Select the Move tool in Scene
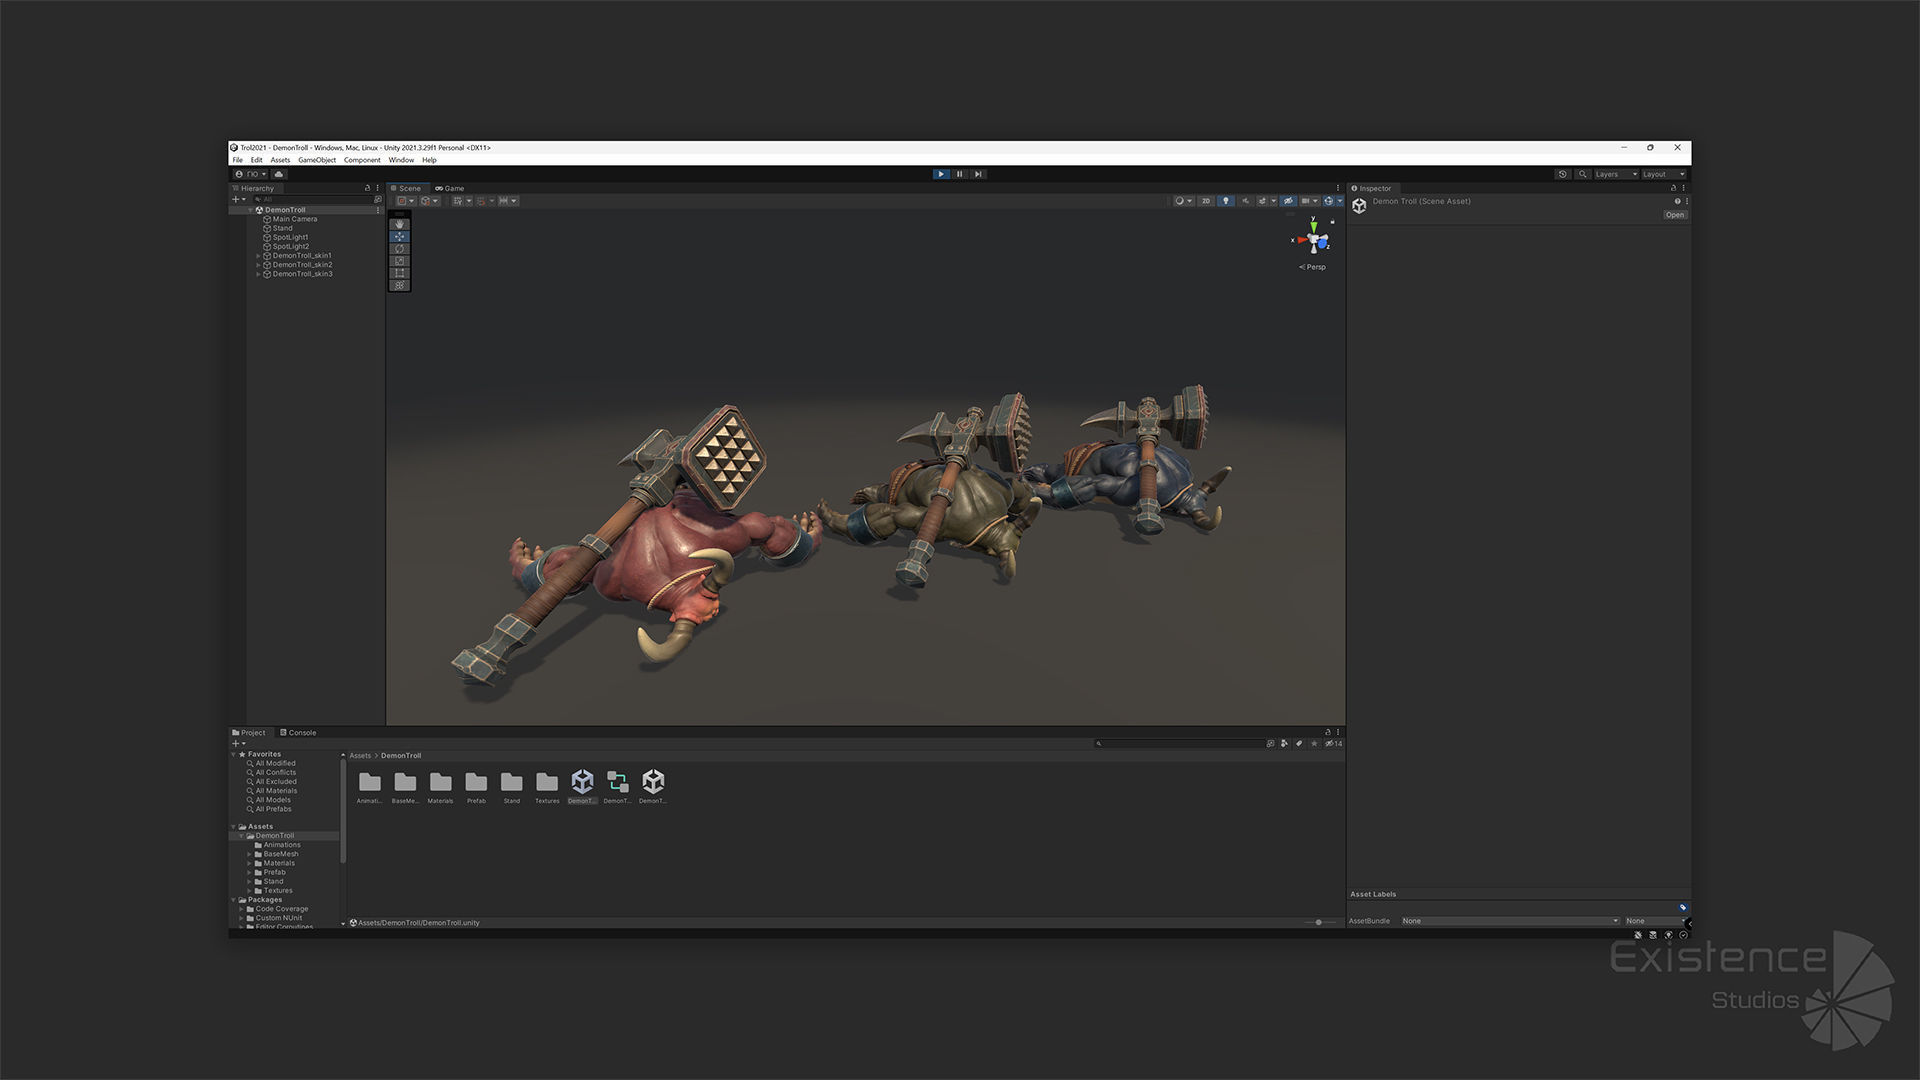Image resolution: width=1920 pixels, height=1080 pixels. click(x=400, y=237)
